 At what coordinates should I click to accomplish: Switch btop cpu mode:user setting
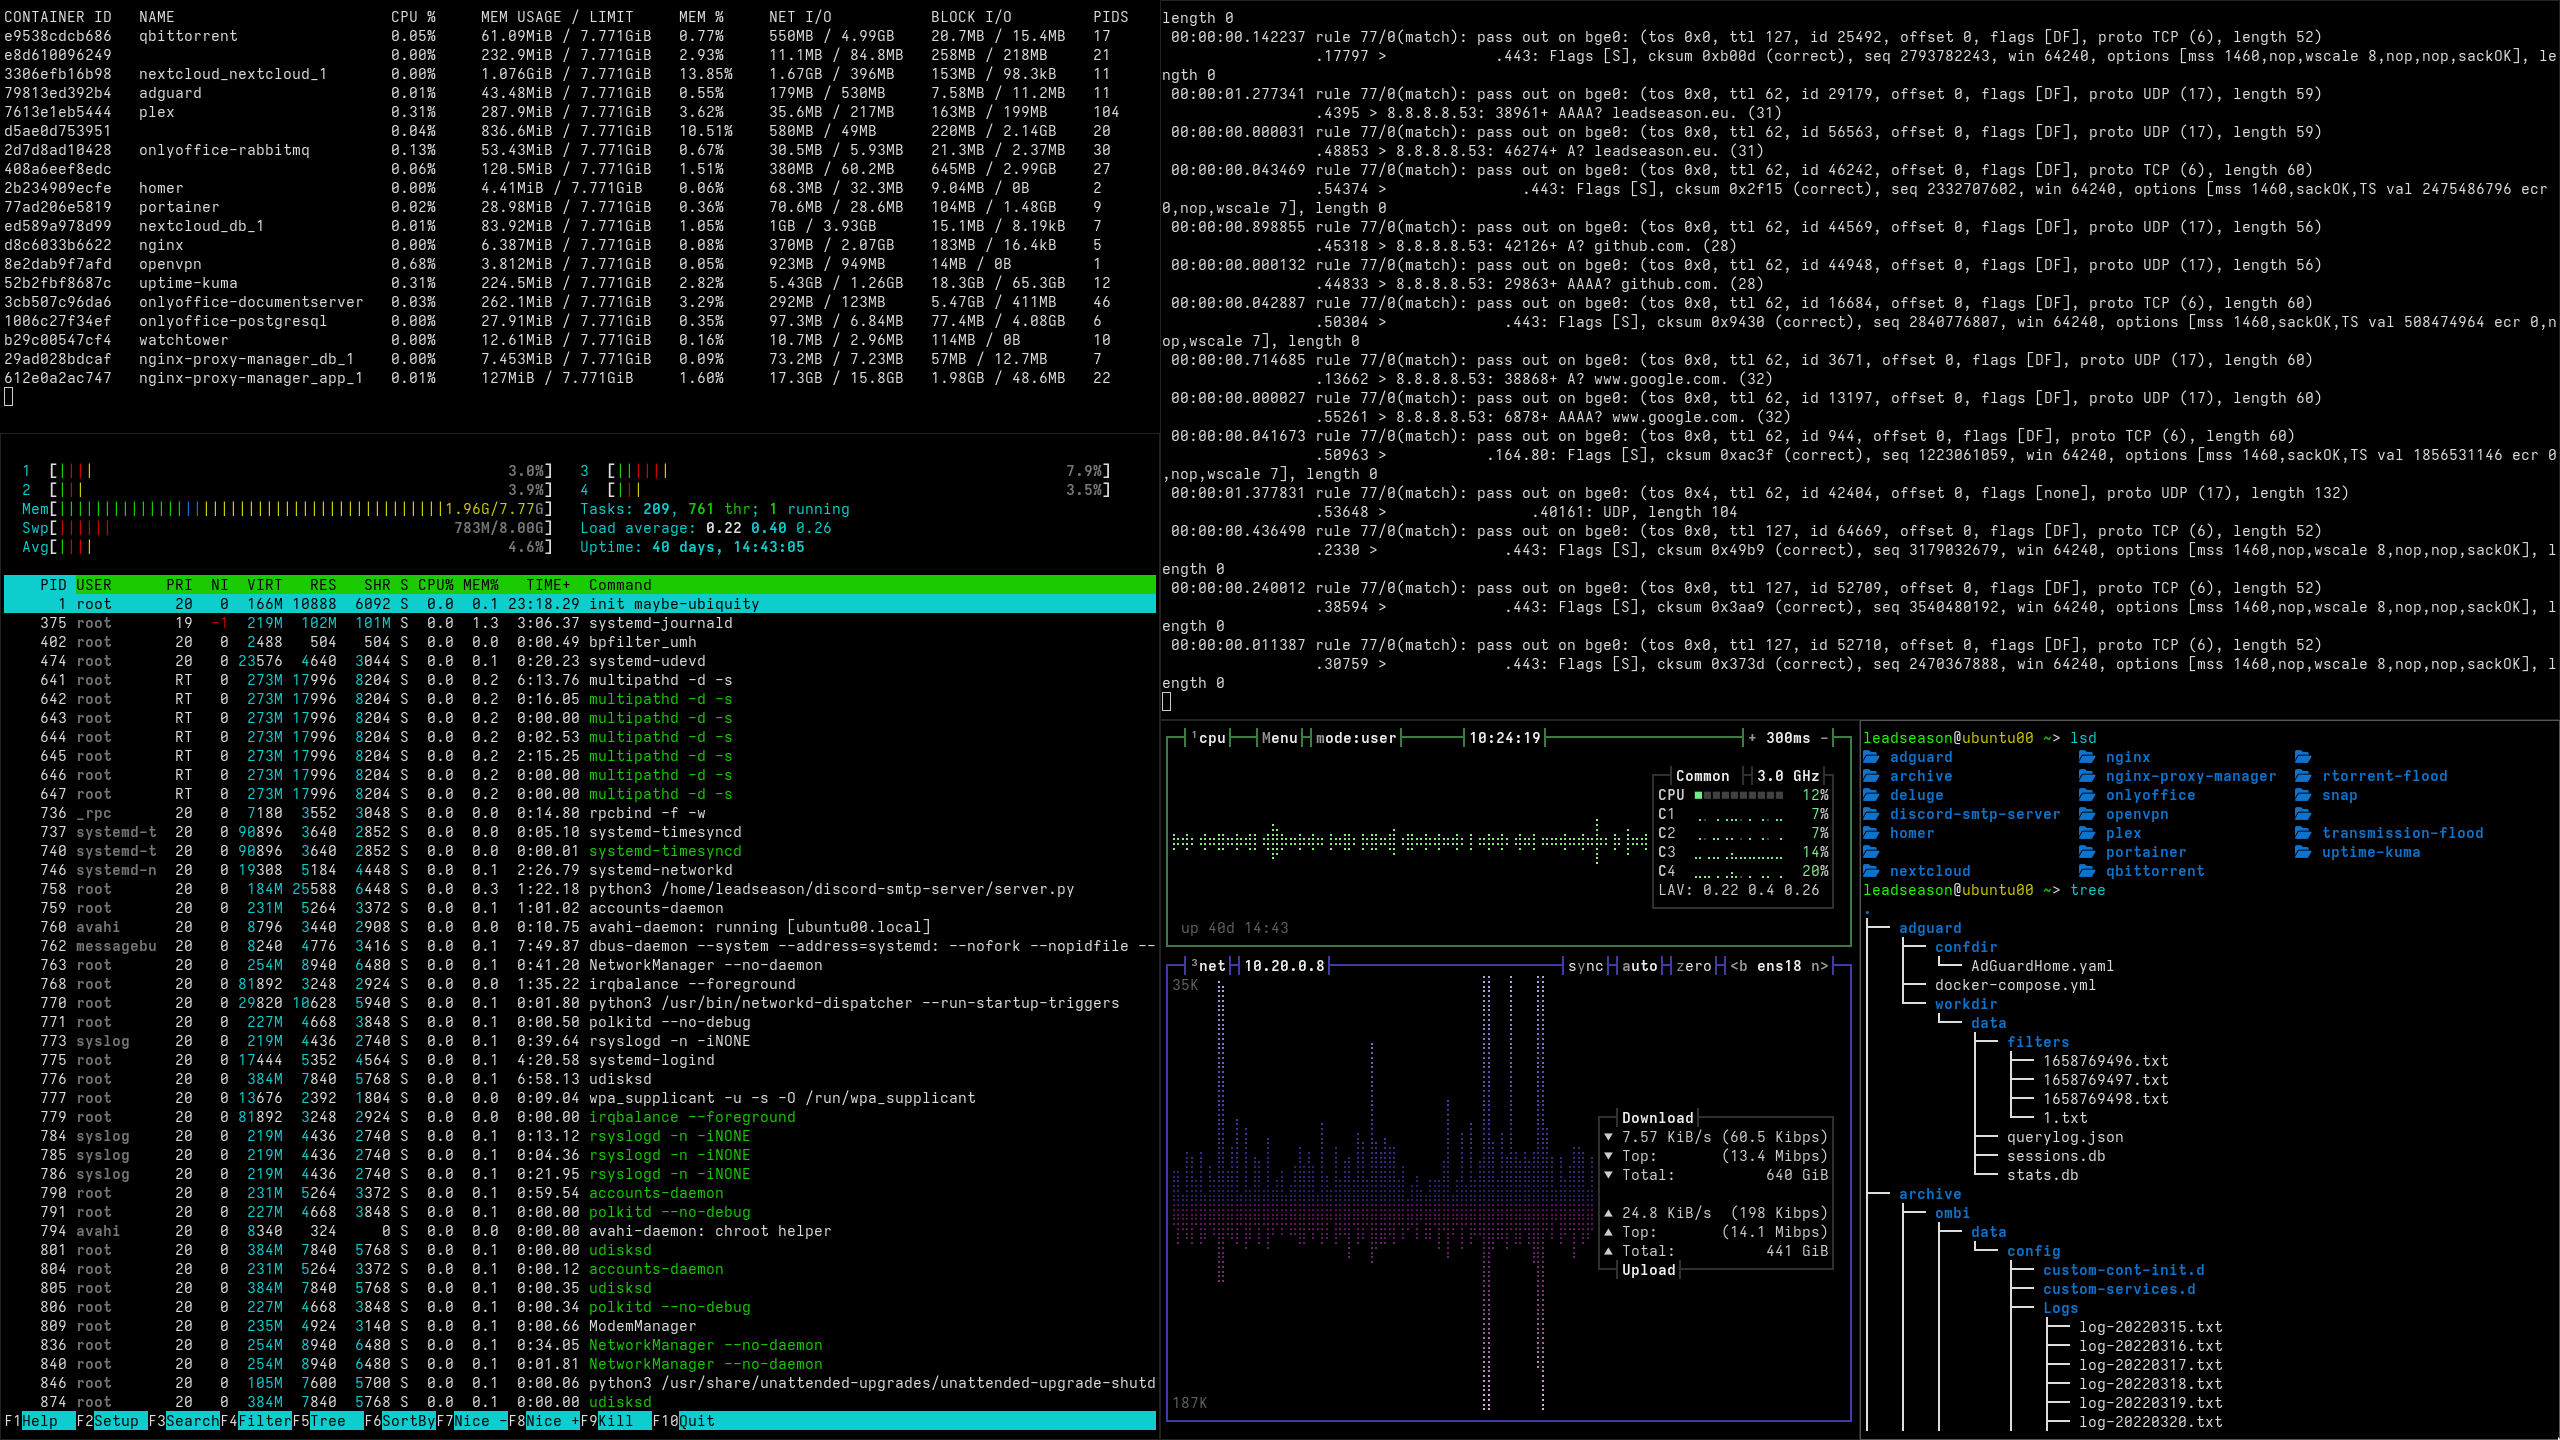point(1355,738)
